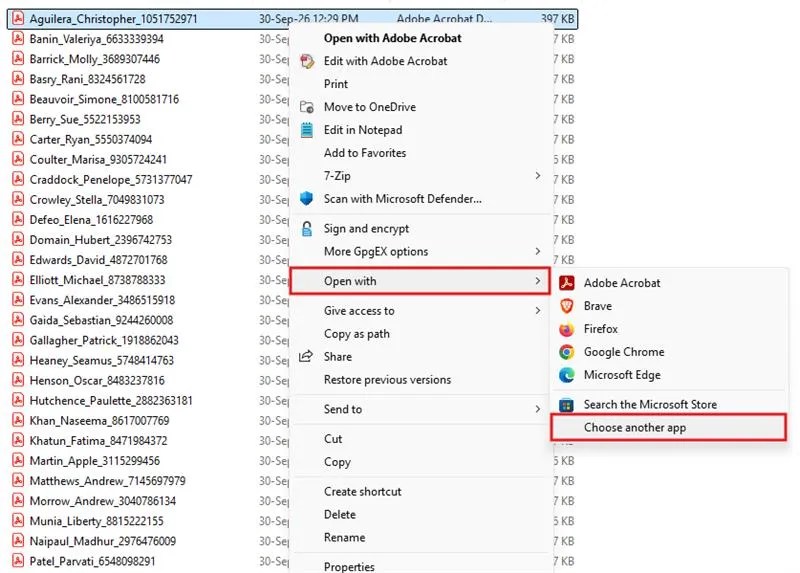
Task: Click PDF icon beside Berry_Sue file
Action: coord(18,119)
